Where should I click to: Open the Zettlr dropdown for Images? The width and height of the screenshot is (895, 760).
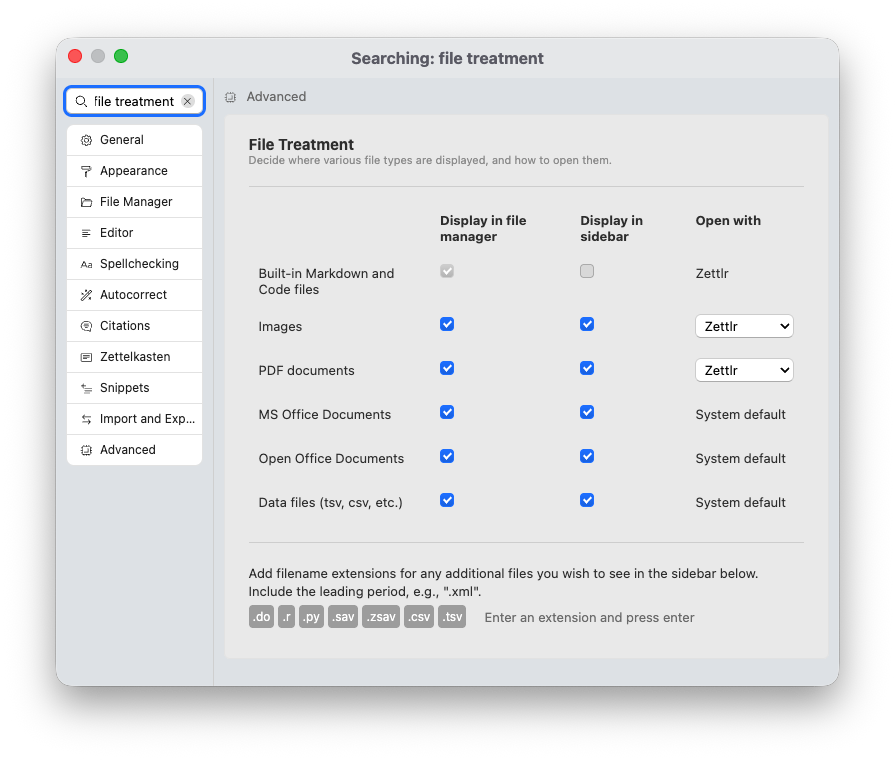744,326
